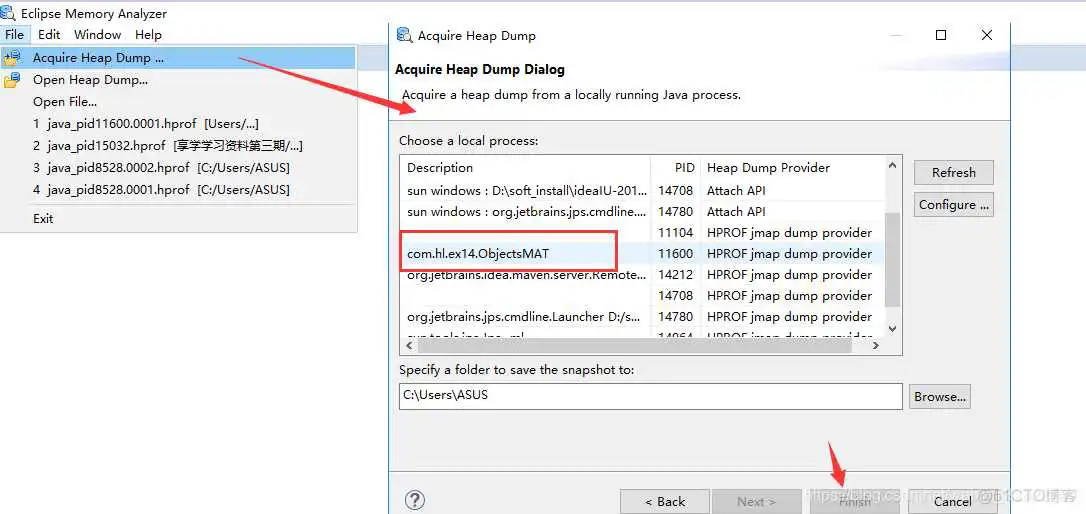Go back with the < Back button

click(x=665, y=501)
